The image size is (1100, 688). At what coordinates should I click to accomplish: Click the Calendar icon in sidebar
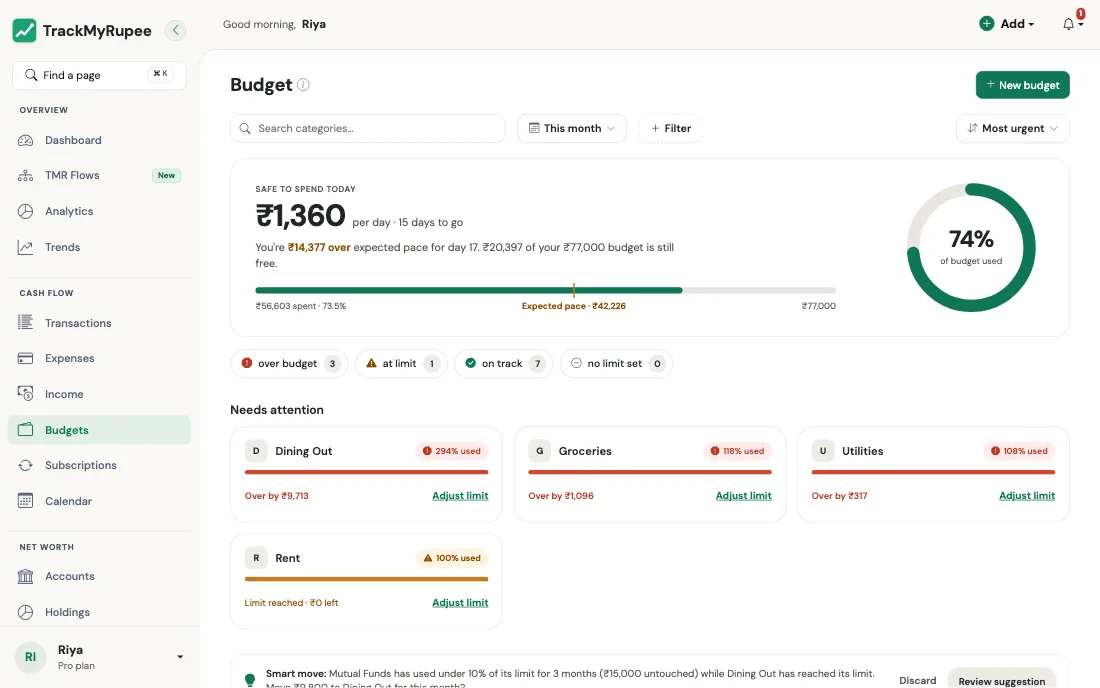25,501
